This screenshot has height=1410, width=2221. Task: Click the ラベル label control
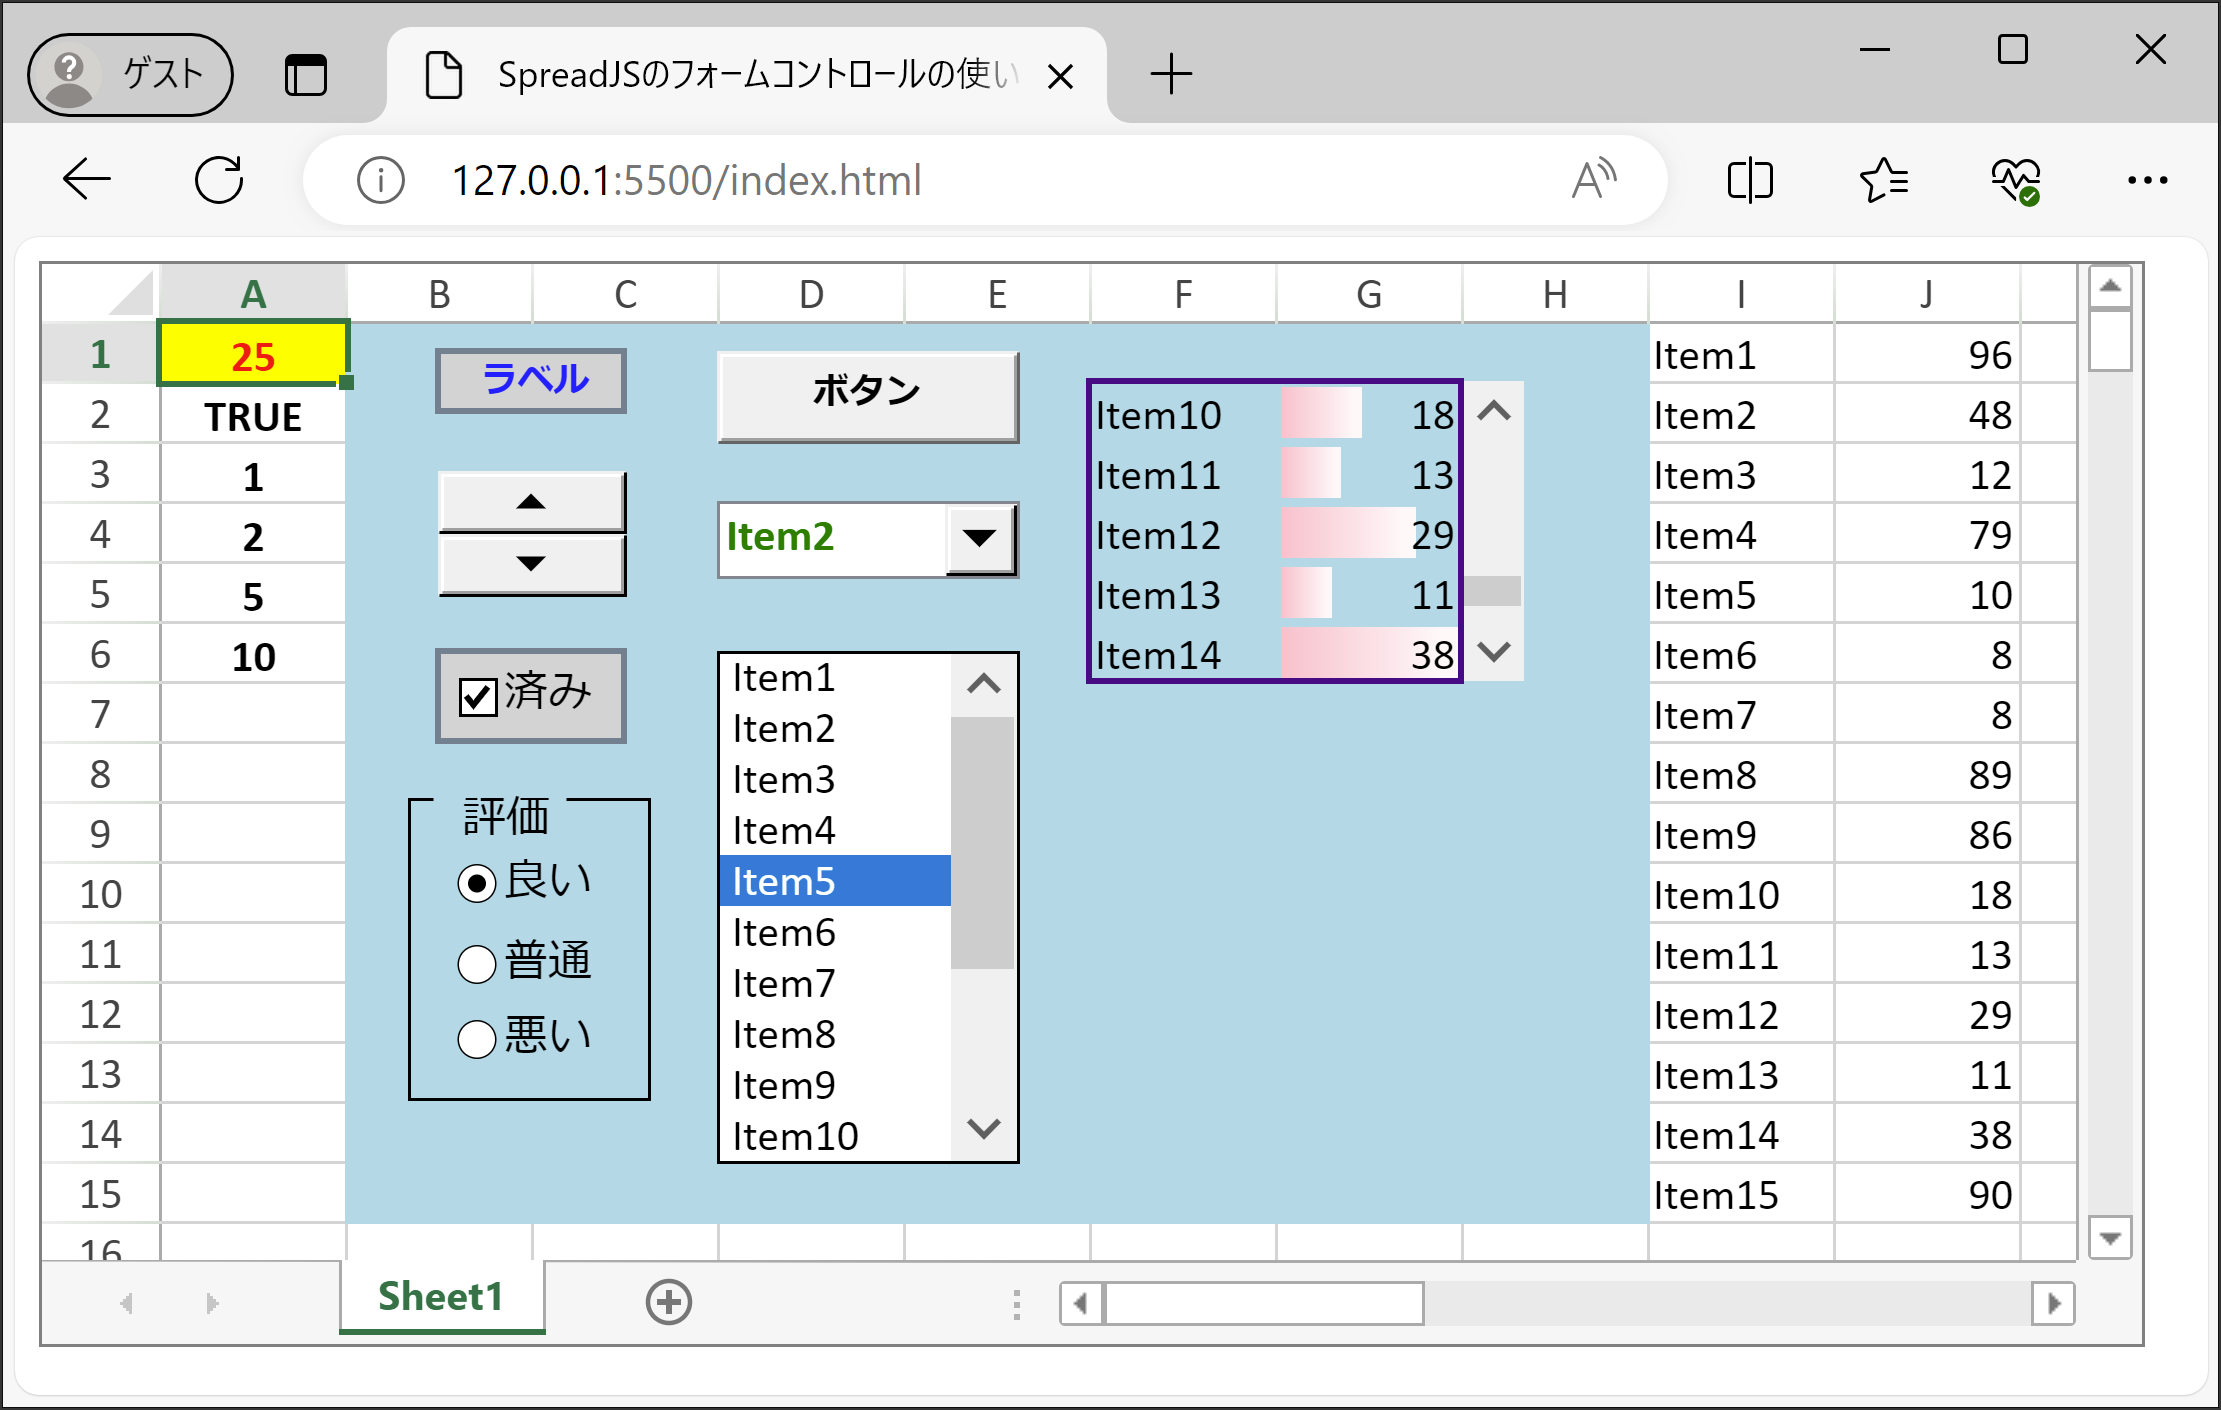(531, 380)
